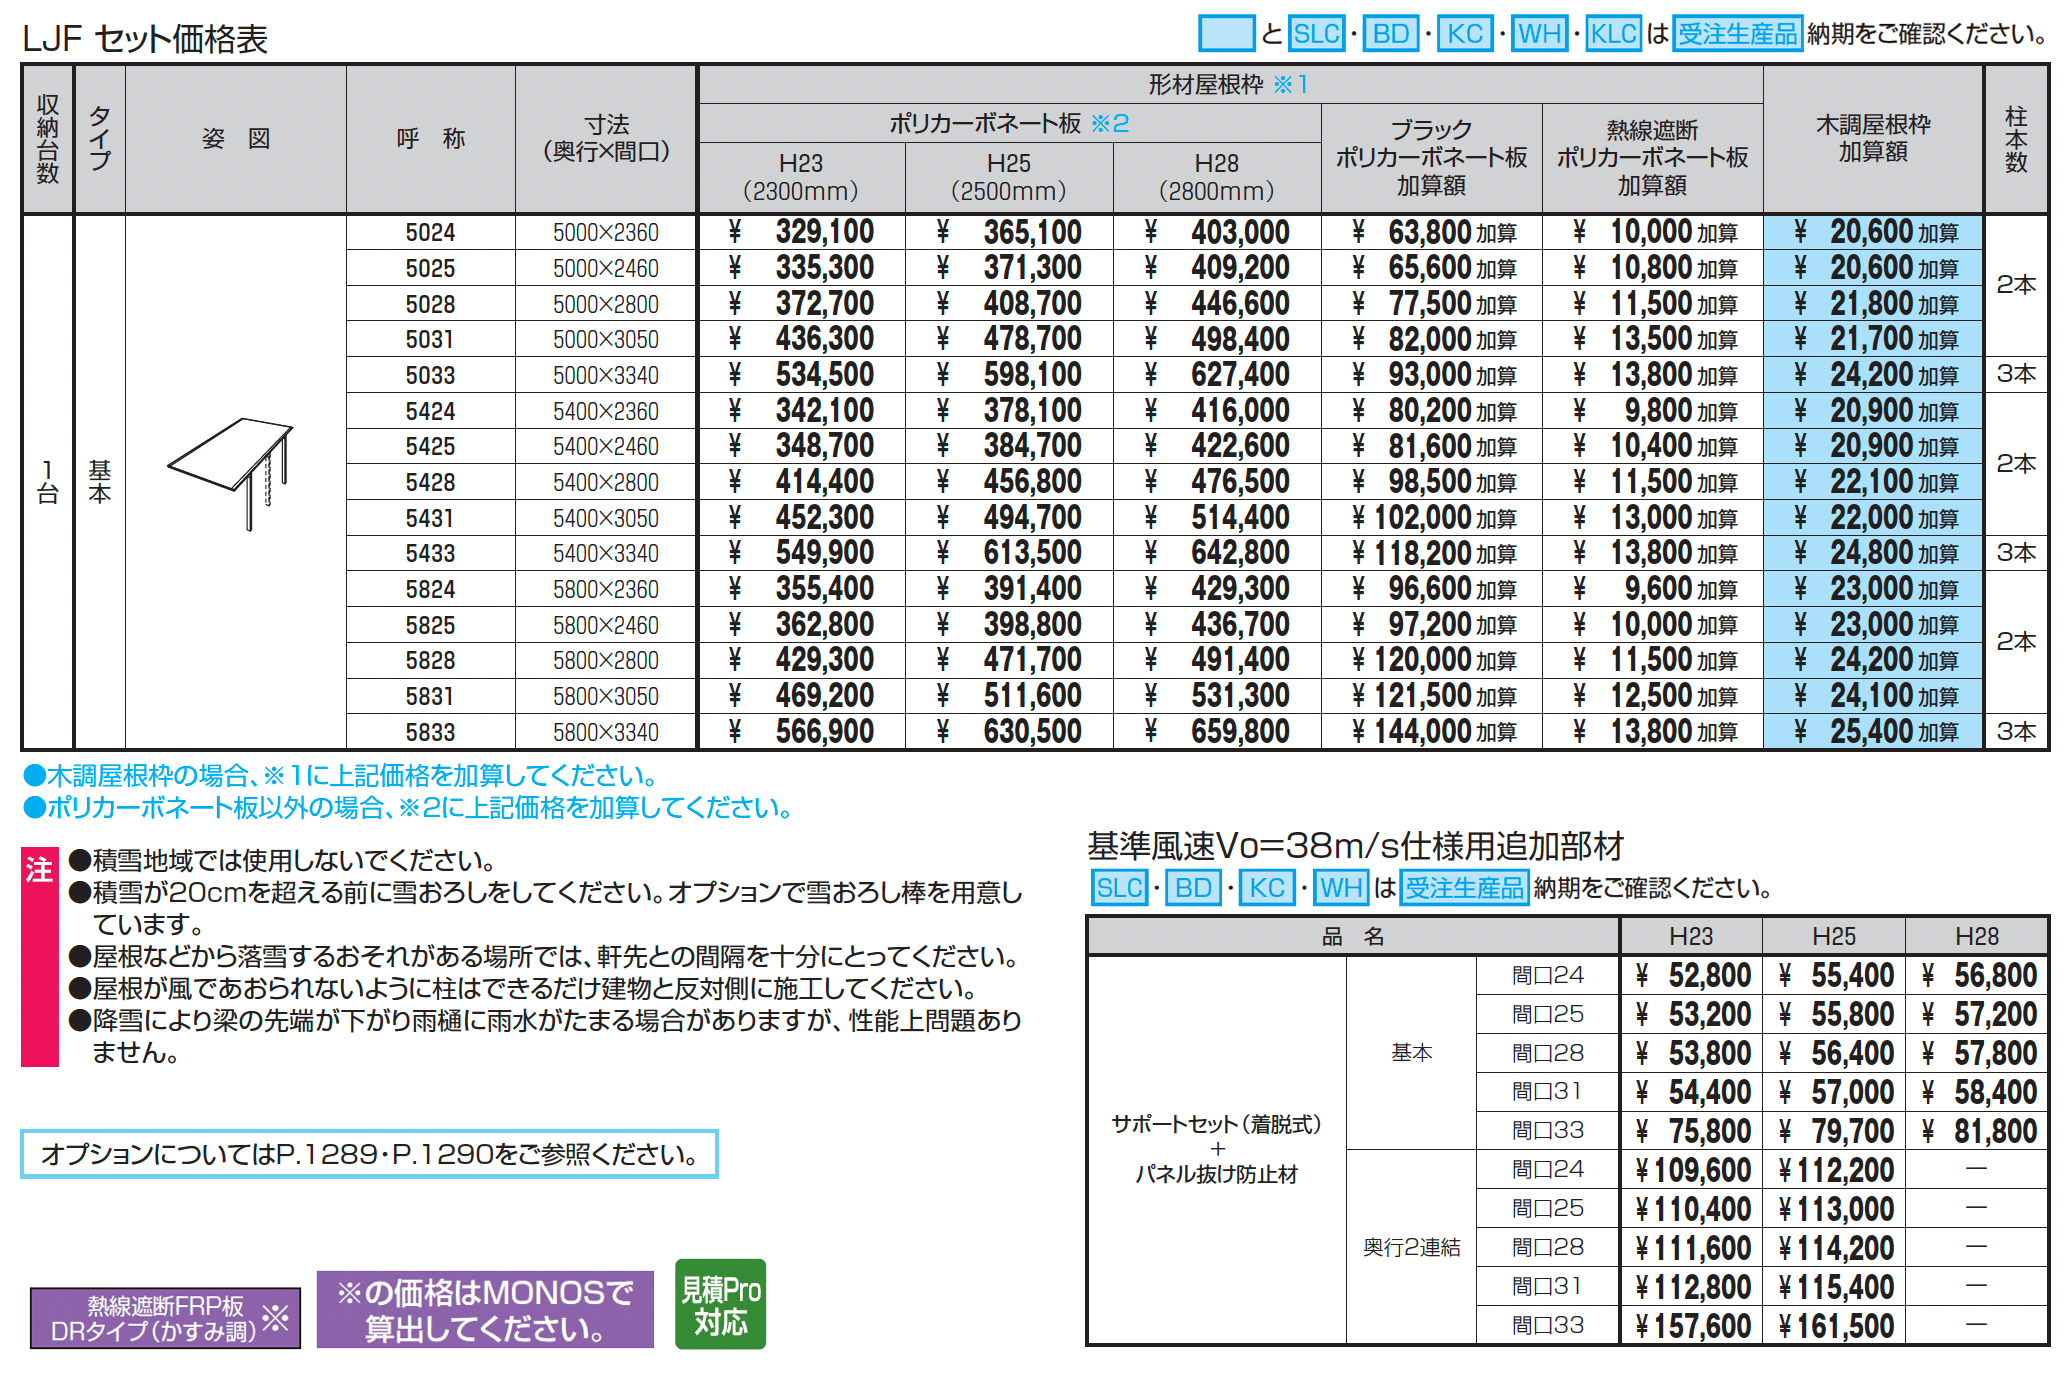Viewport: 2070px width, 1385px height.
Task: Click the 受注生産品 label above the support set table
Action: tap(1464, 887)
